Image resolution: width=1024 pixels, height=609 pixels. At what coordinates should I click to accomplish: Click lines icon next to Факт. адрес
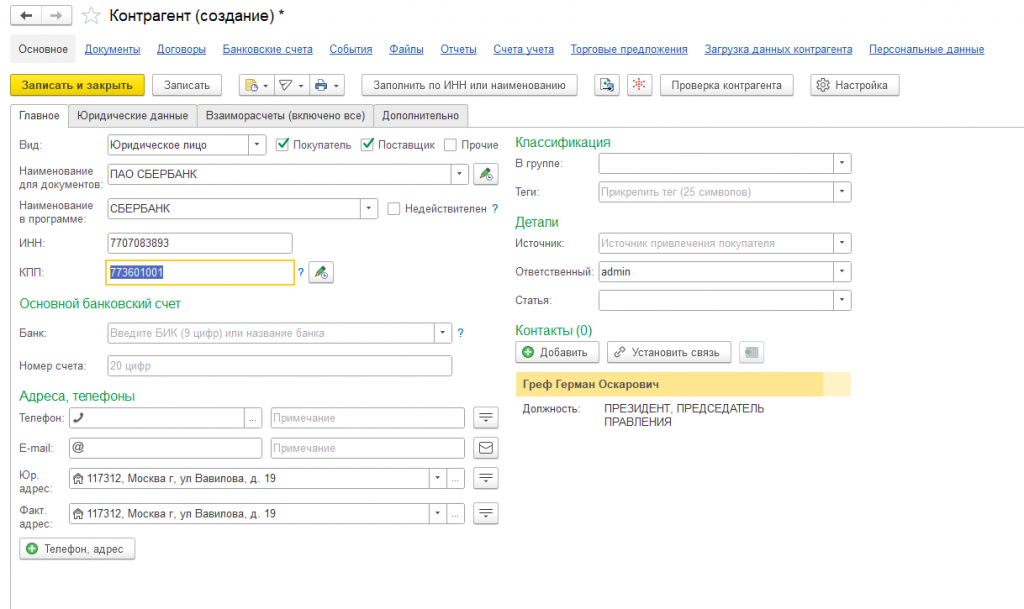coord(486,513)
